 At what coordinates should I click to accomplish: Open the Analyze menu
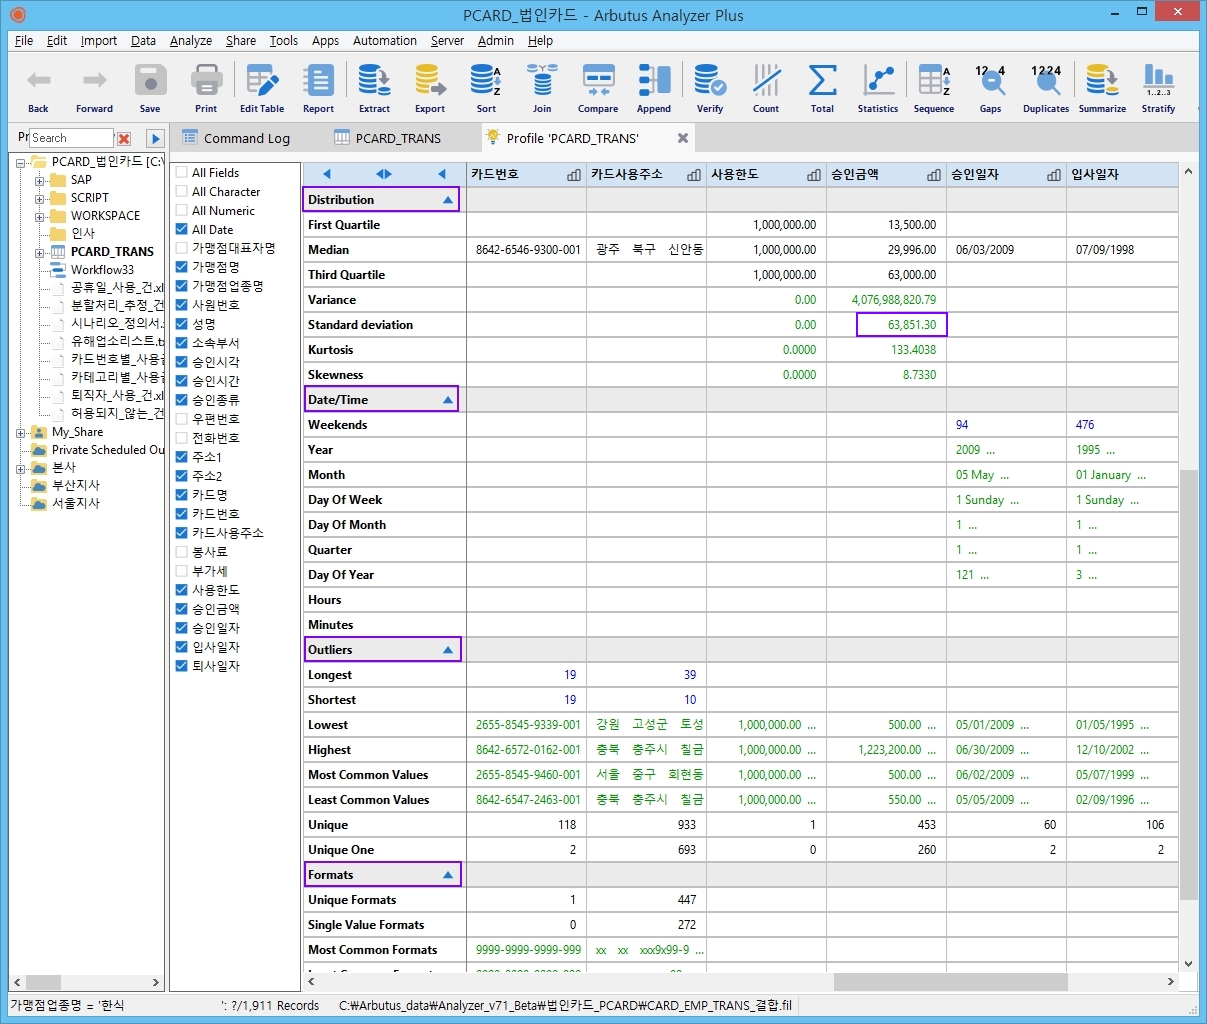click(191, 41)
